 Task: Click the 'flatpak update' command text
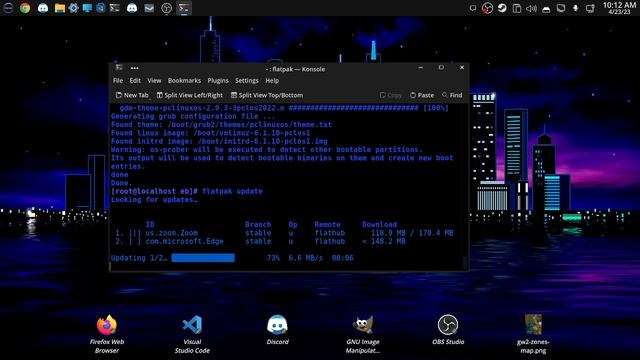pyautogui.click(x=232, y=191)
